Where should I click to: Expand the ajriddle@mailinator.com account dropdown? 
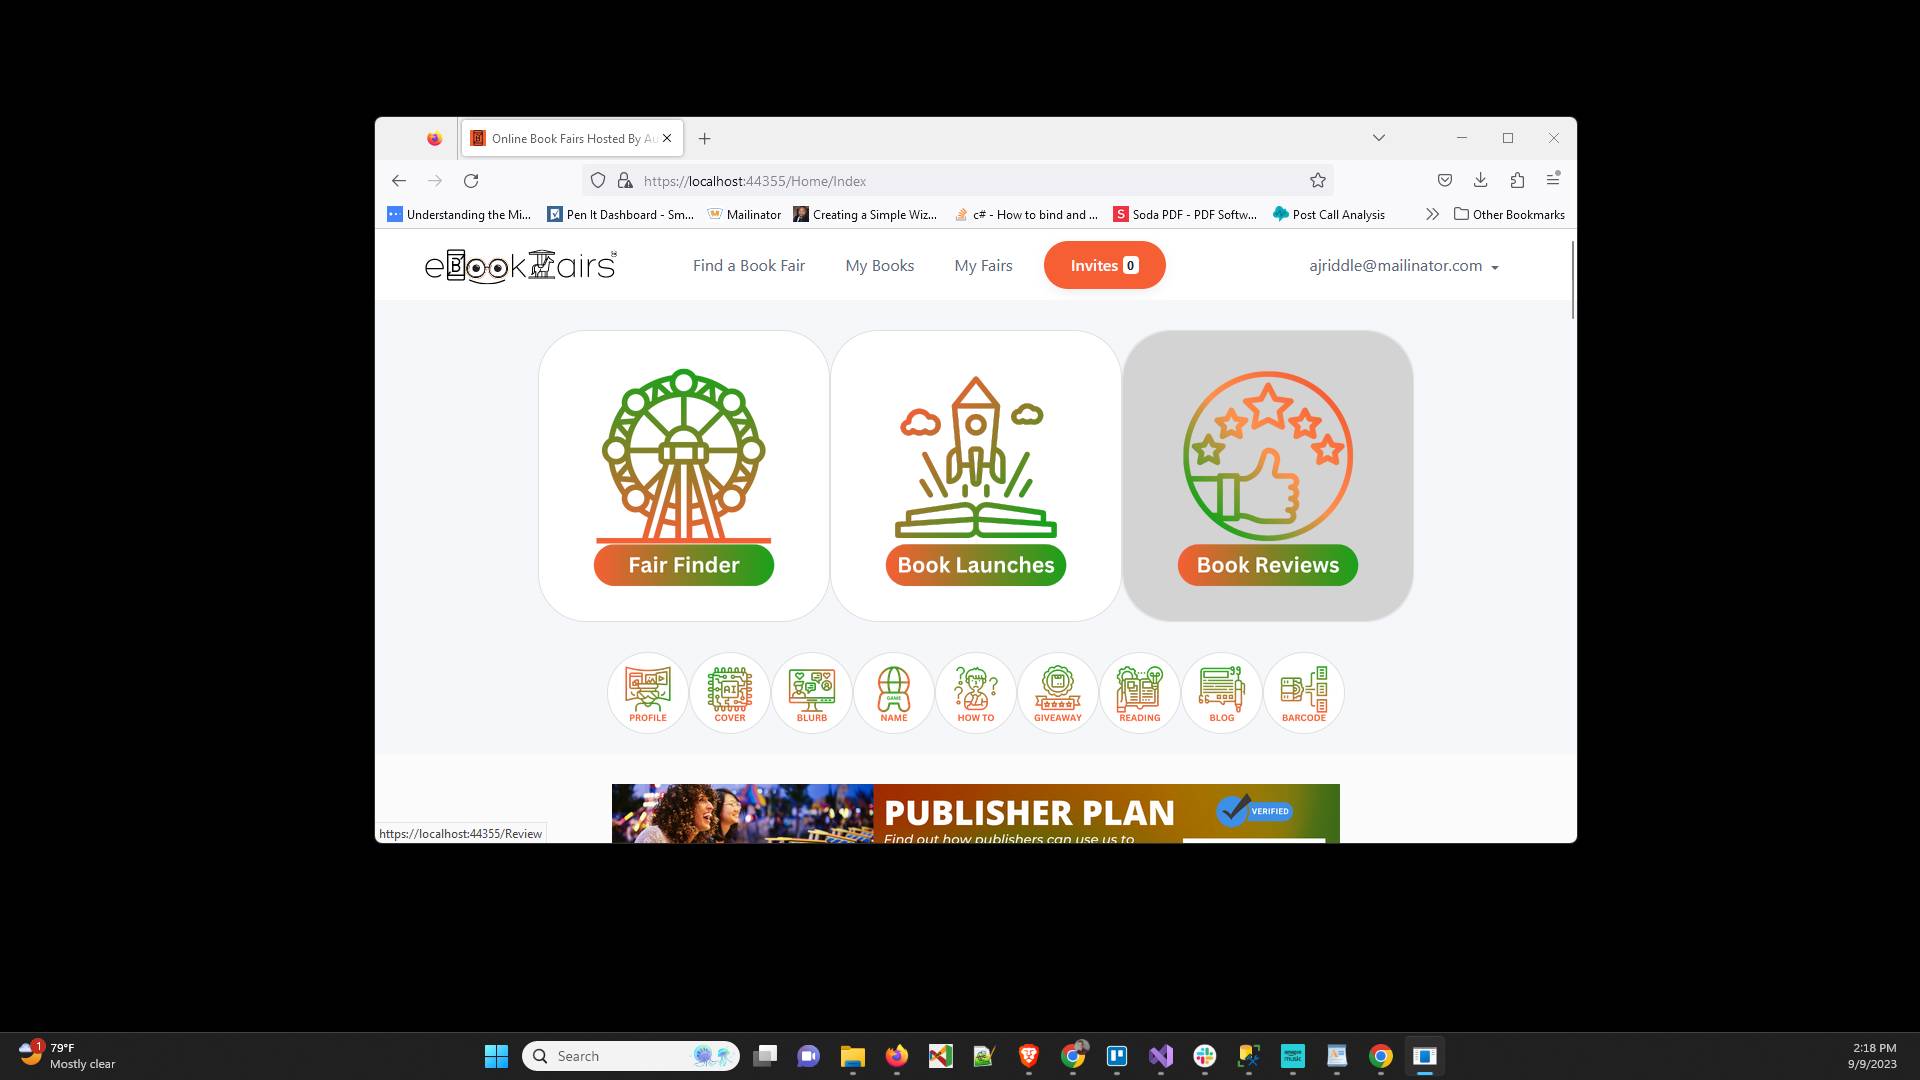1404,265
